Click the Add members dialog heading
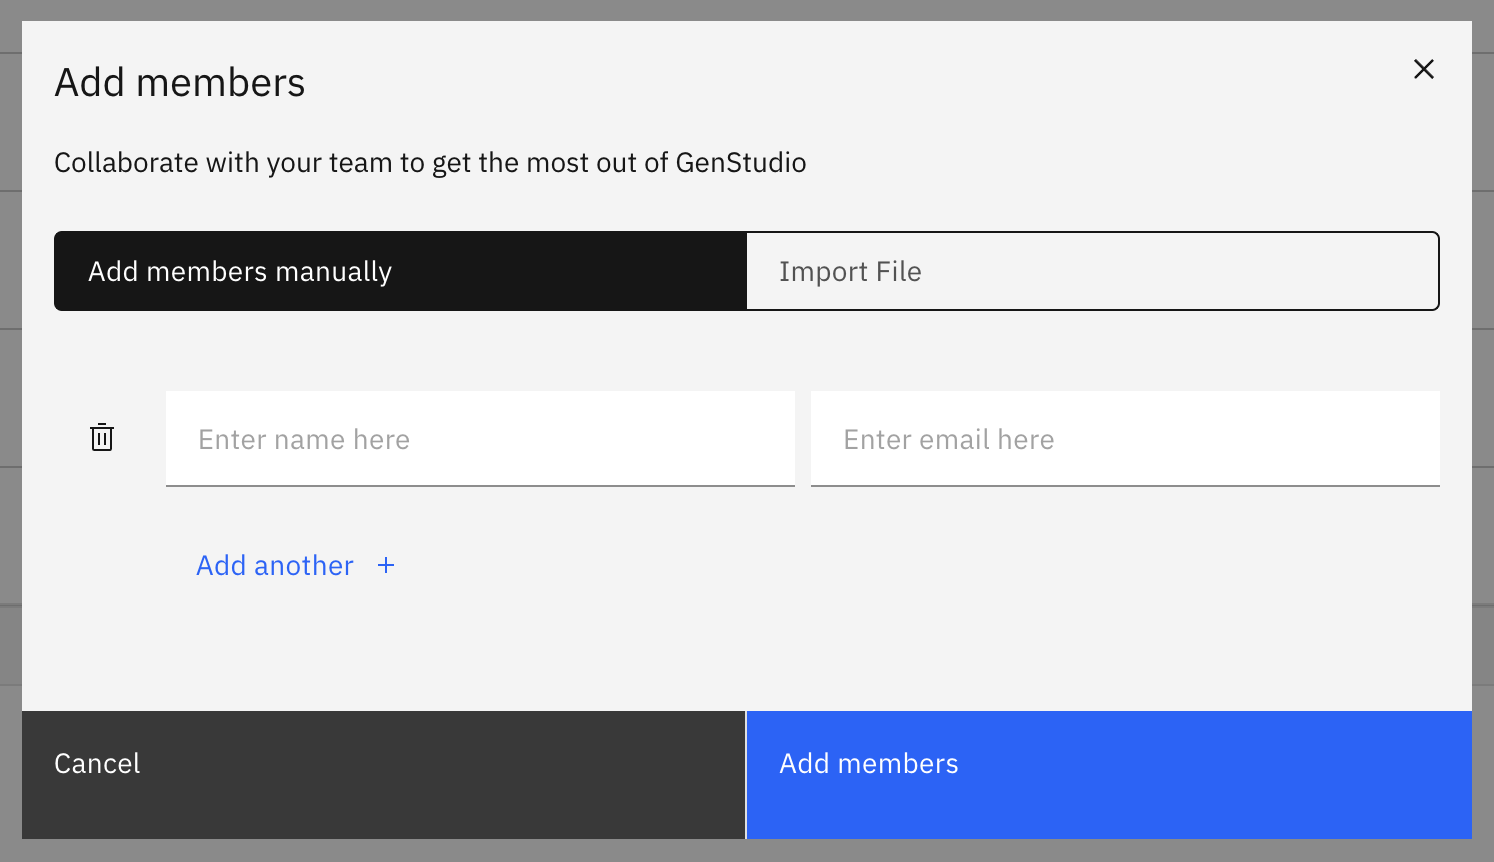Image resolution: width=1494 pixels, height=862 pixels. 180,83
